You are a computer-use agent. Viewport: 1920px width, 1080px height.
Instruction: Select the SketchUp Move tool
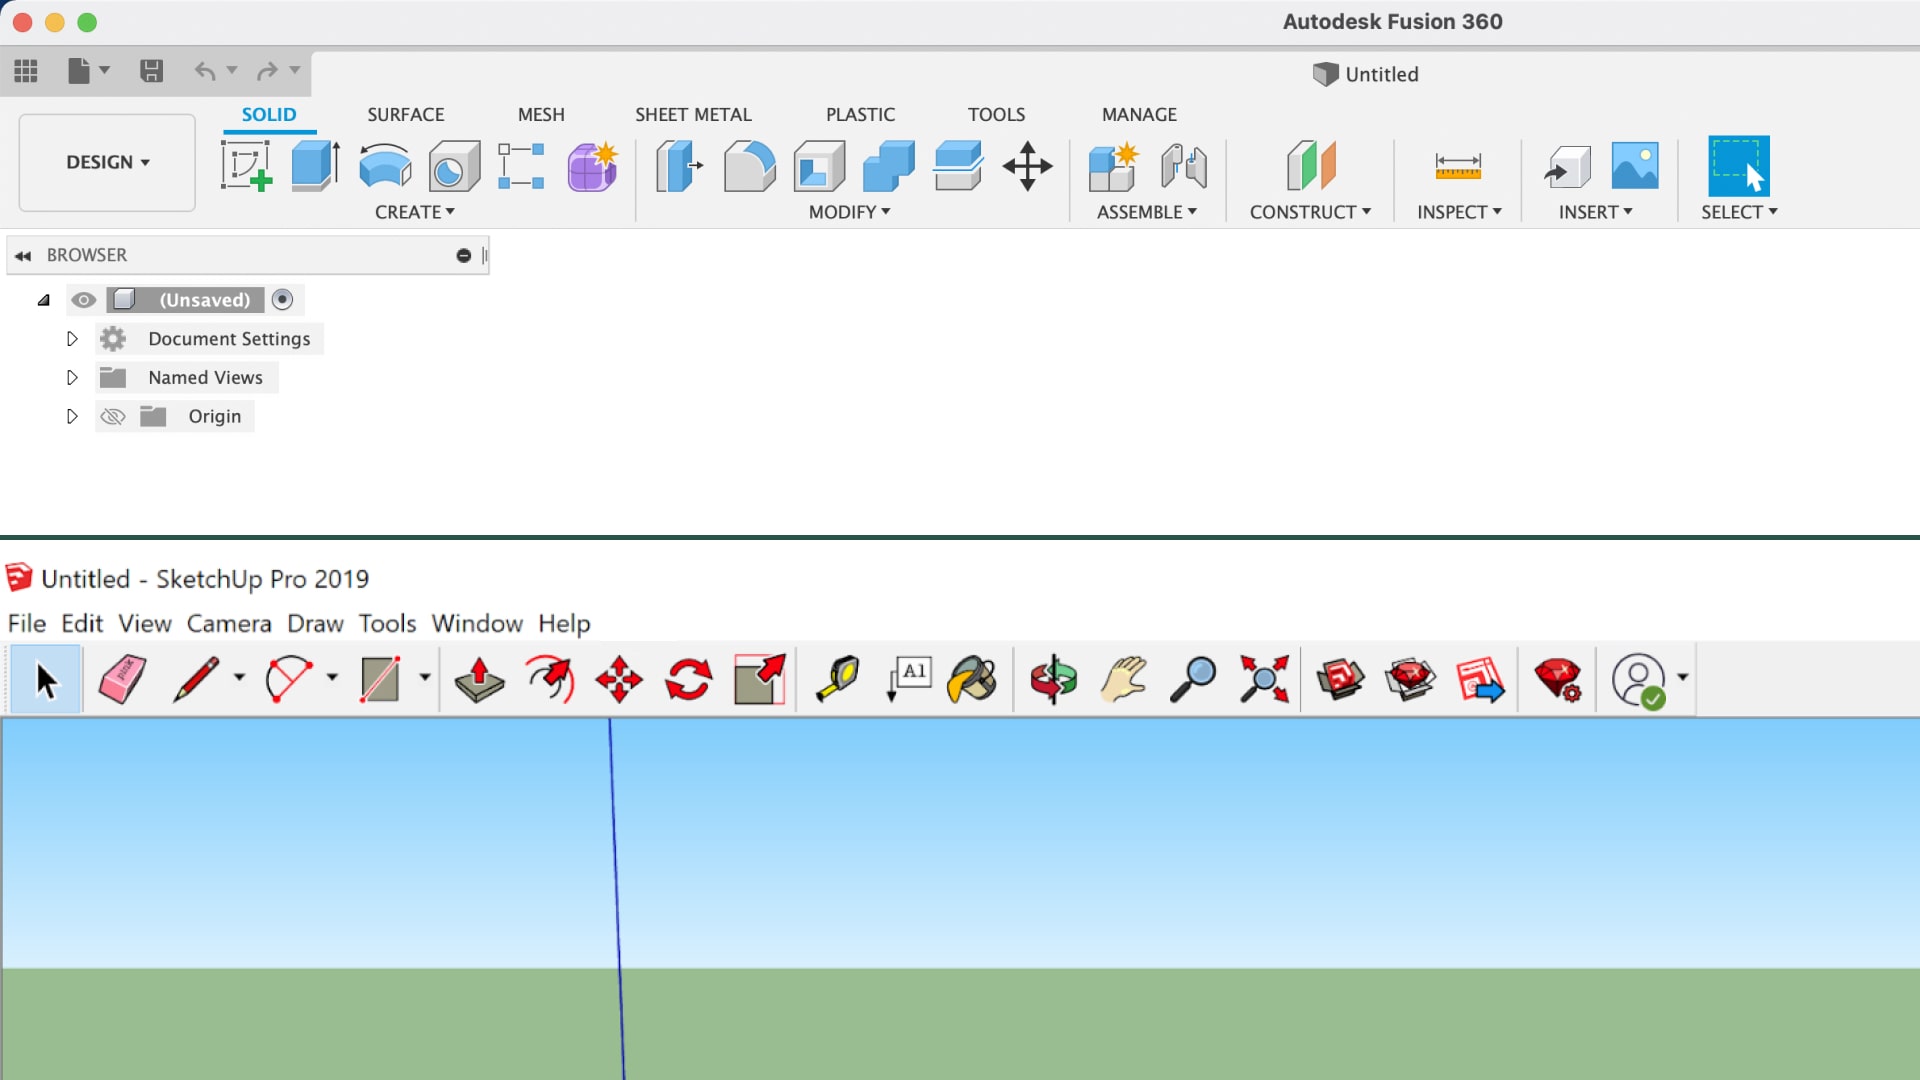(619, 680)
